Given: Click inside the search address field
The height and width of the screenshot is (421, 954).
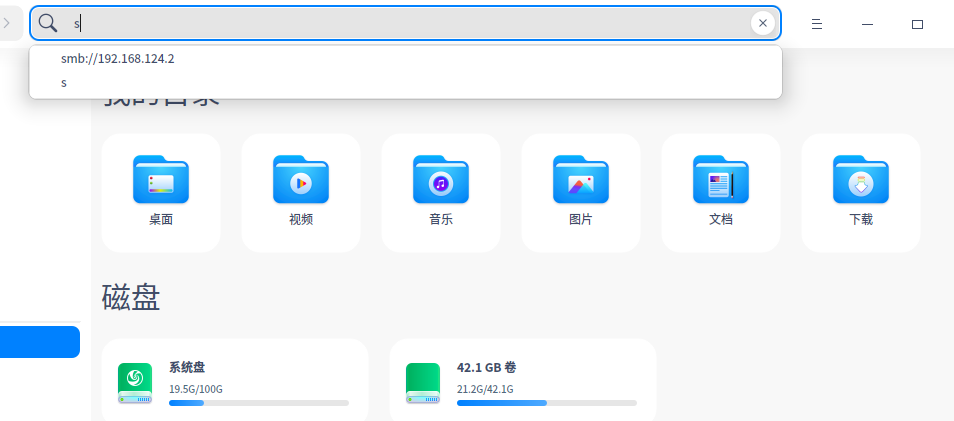Looking at the screenshot, I should 405,23.
